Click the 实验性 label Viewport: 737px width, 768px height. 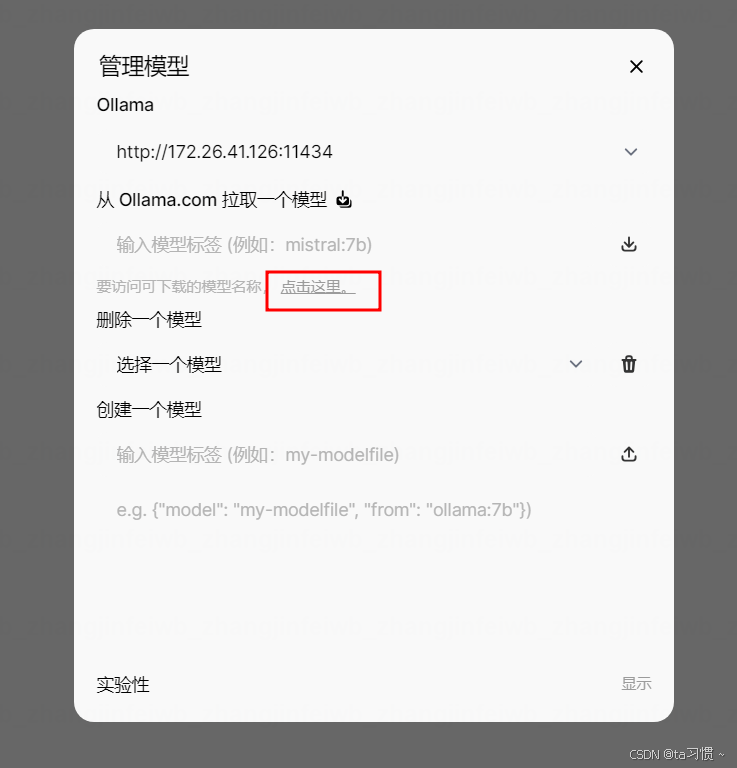(x=123, y=684)
